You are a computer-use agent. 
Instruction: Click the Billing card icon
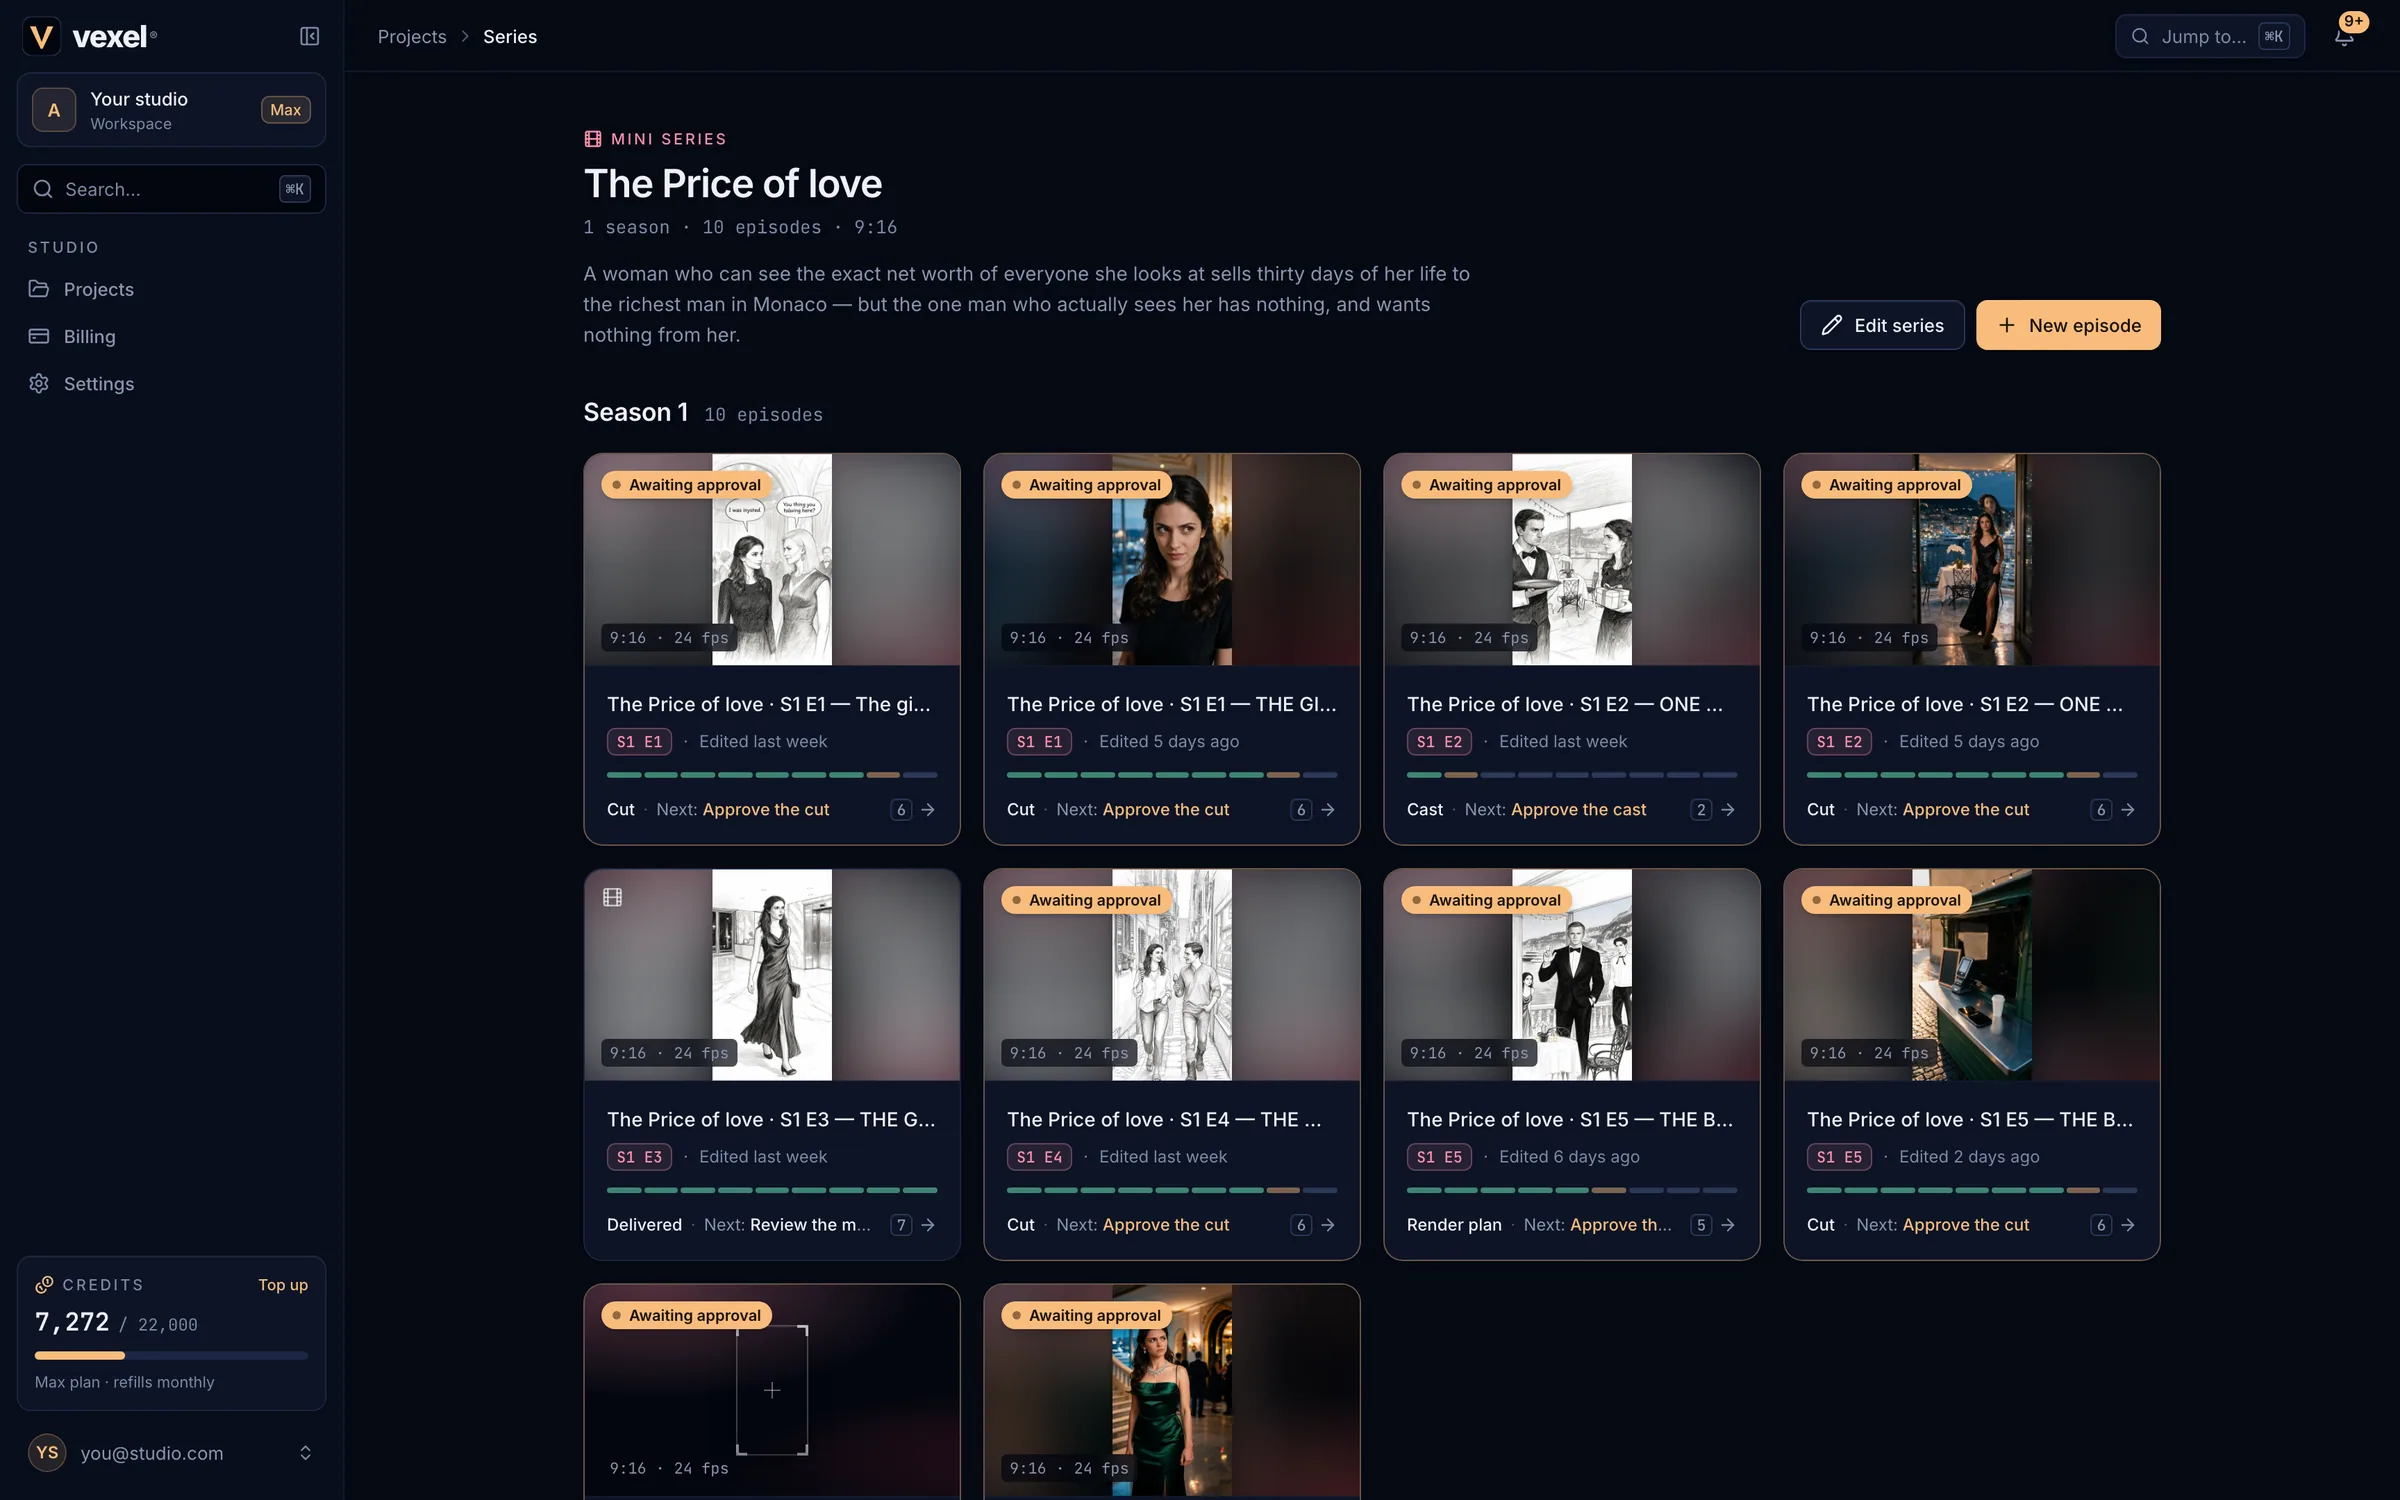point(39,336)
